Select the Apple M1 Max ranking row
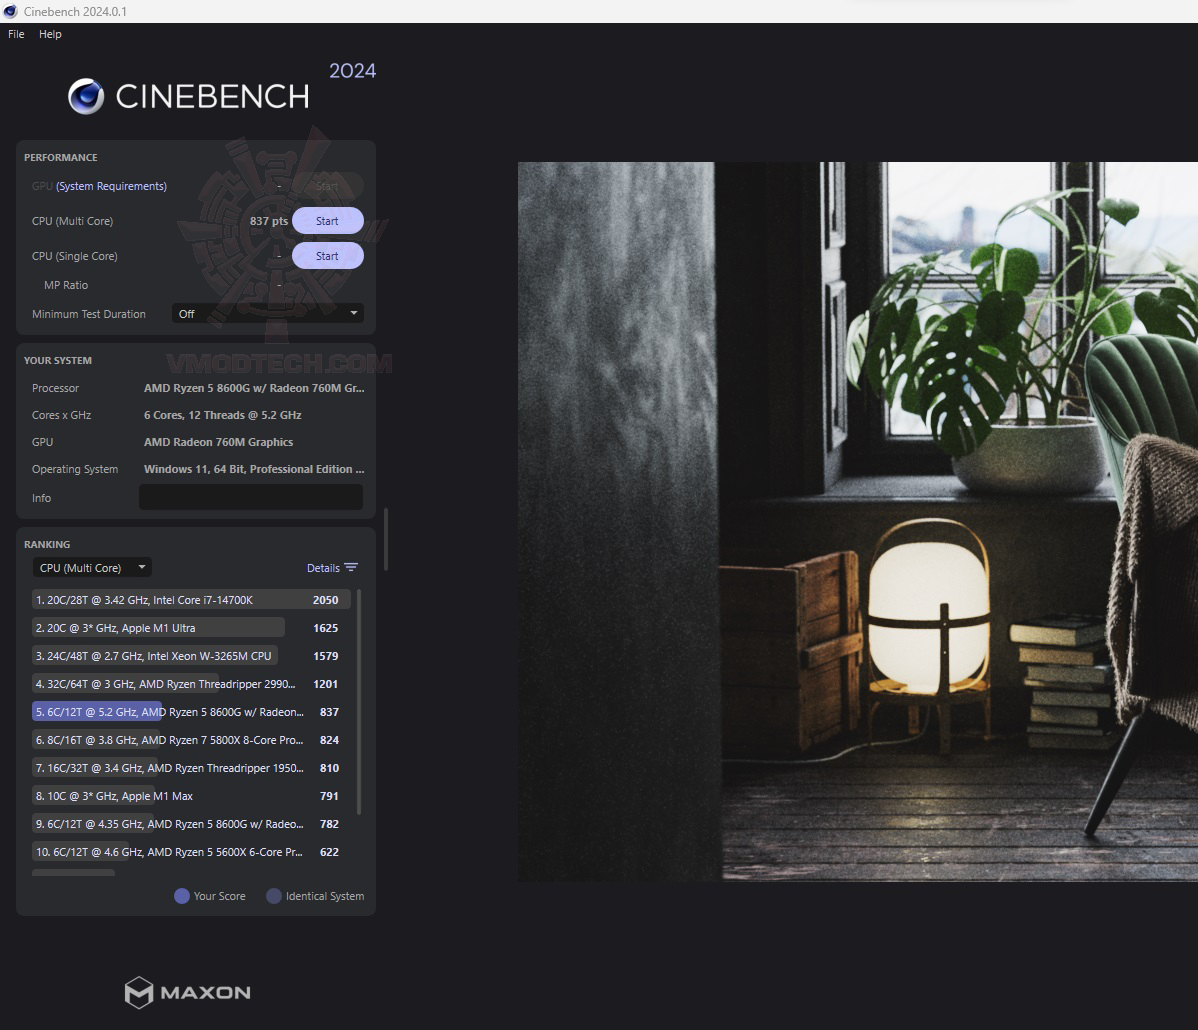 [x=189, y=795]
